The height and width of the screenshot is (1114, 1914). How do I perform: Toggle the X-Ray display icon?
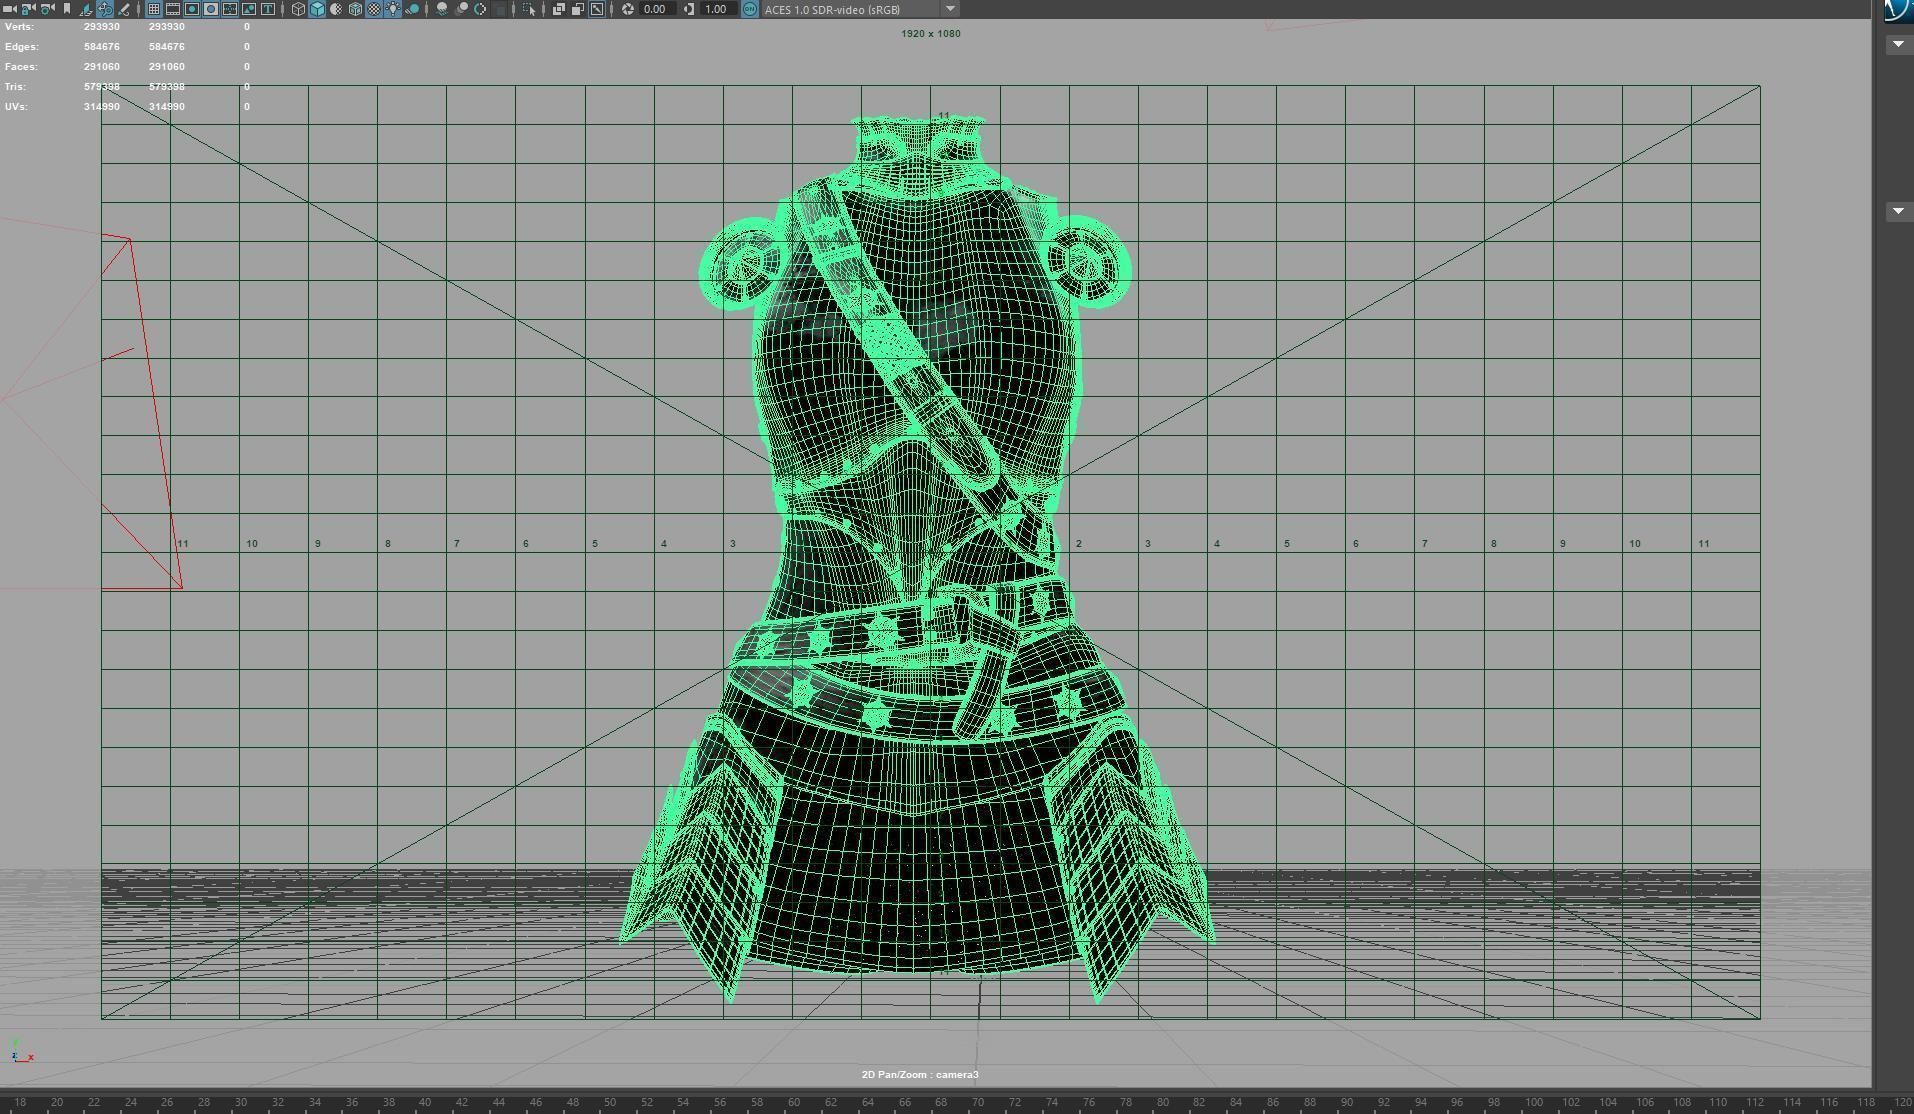[558, 9]
